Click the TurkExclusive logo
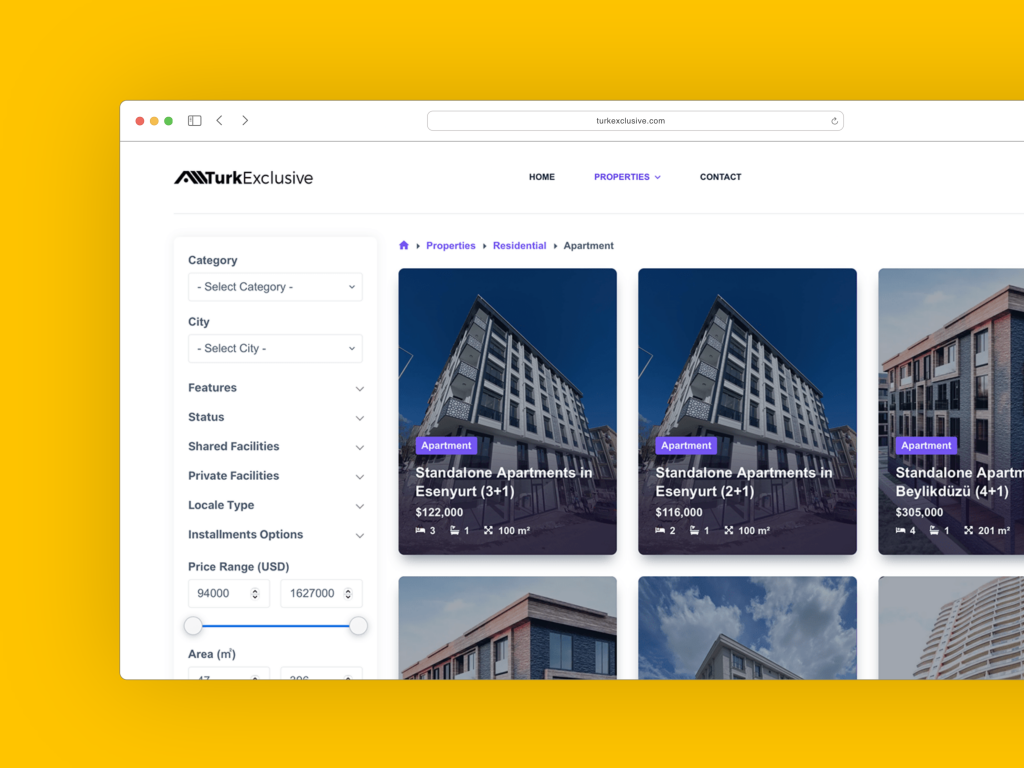The image size is (1024, 768). point(243,178)
